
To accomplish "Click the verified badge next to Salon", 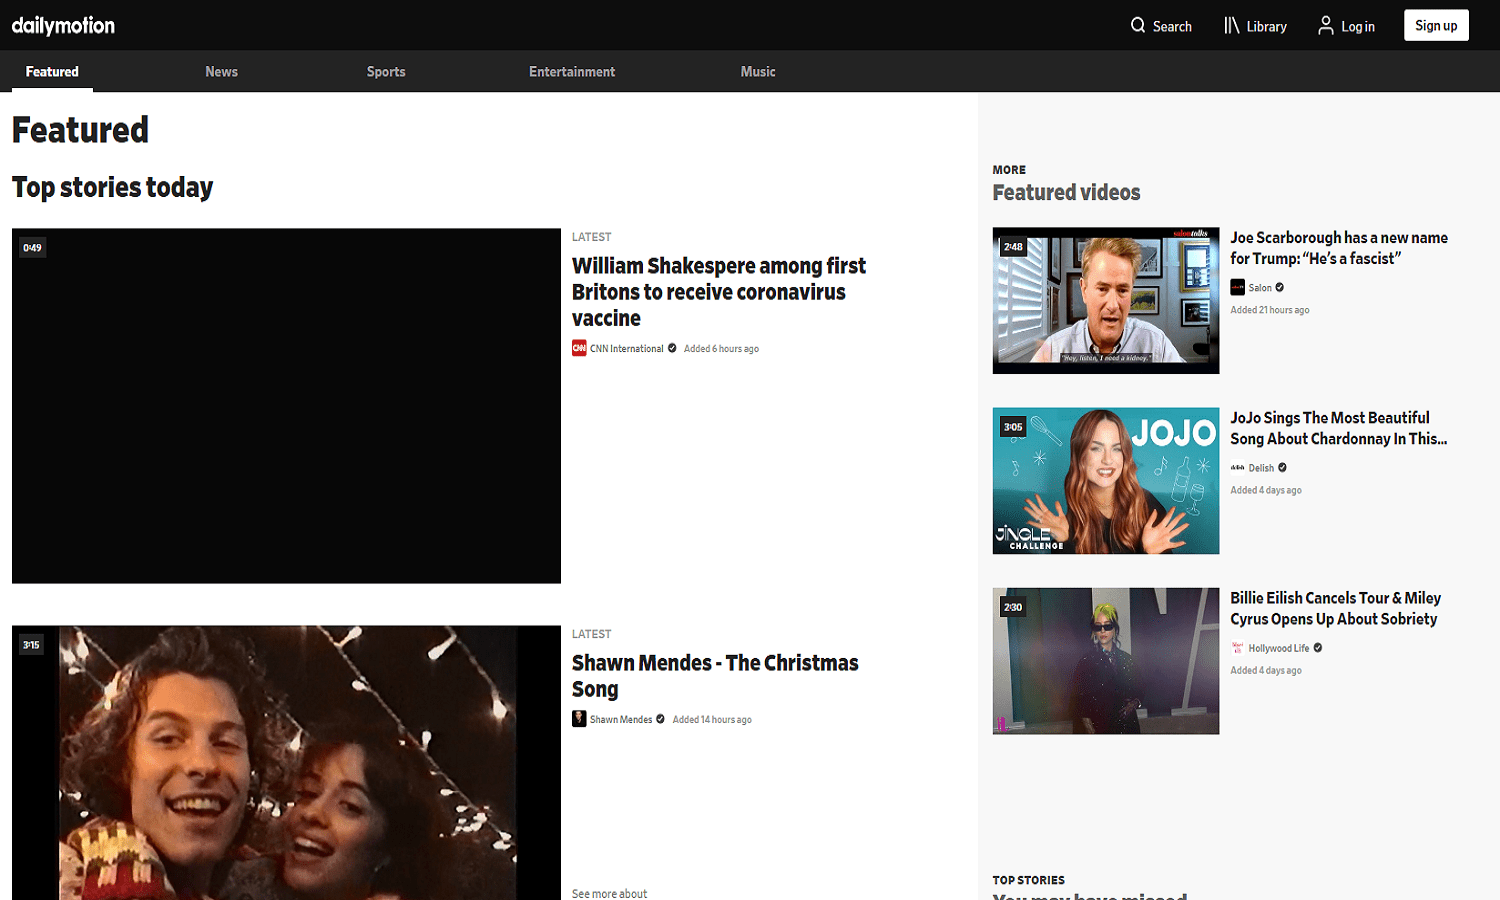I will pos(1280,287).
